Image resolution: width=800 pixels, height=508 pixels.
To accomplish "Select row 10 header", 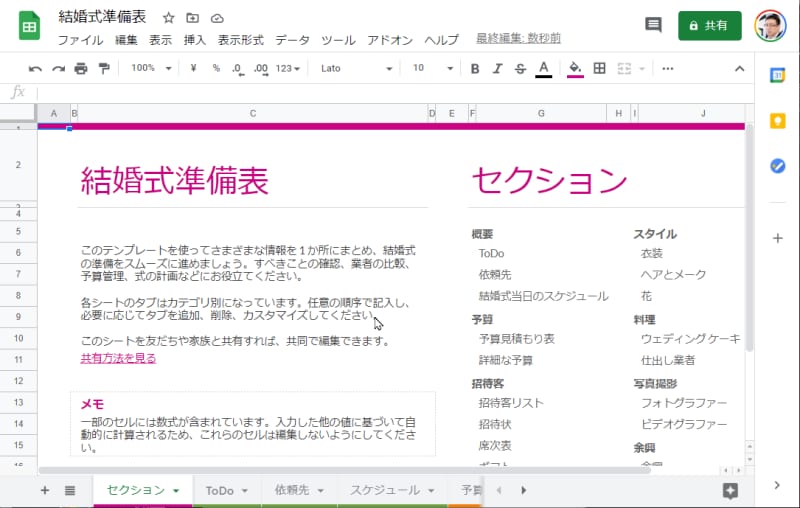I will coord(18,338).
